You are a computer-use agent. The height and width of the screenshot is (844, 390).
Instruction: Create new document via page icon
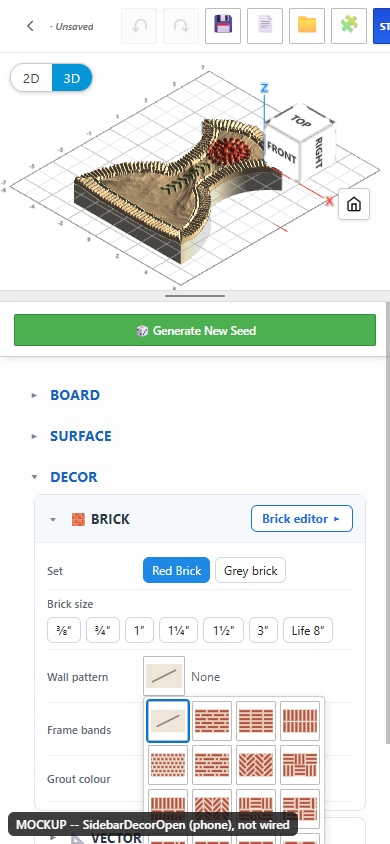pyautogui.click(x=265, y=26)
